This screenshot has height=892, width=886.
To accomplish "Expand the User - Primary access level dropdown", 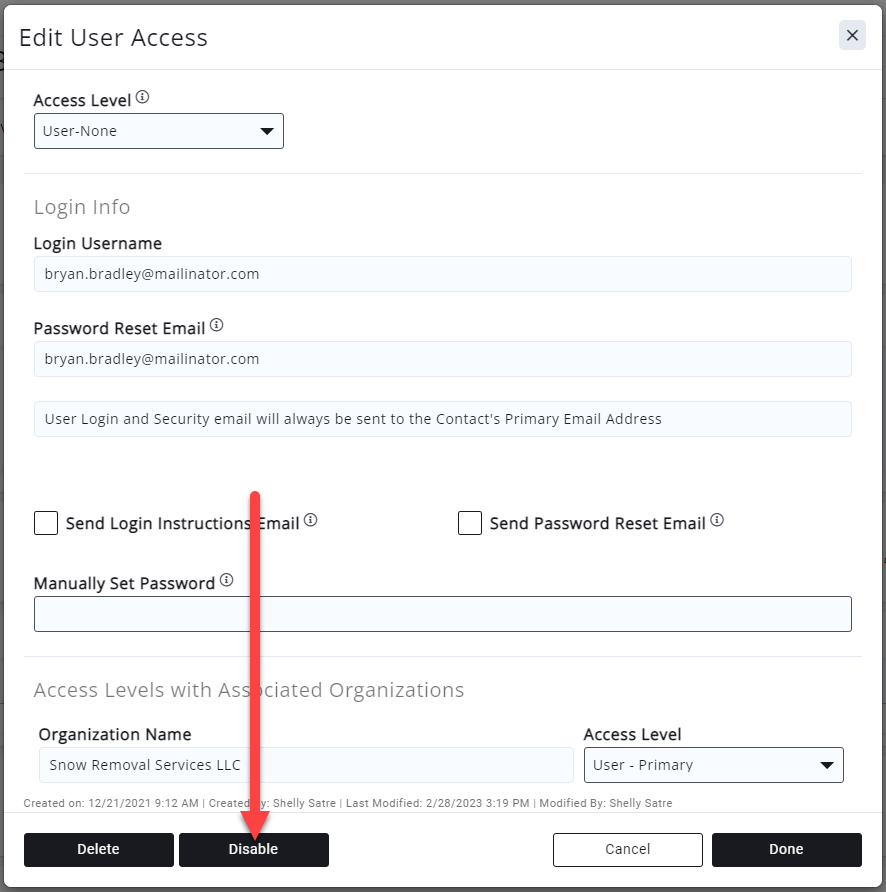I will pos(713,765).
